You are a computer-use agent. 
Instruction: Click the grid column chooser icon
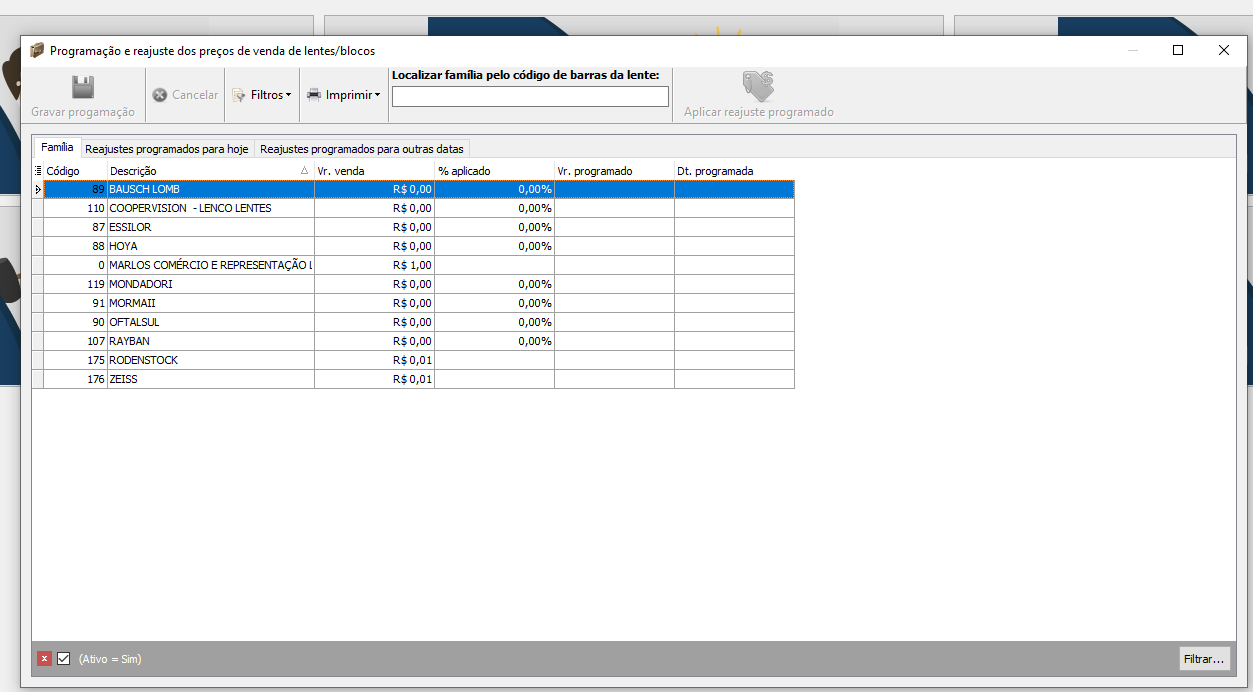38,171
